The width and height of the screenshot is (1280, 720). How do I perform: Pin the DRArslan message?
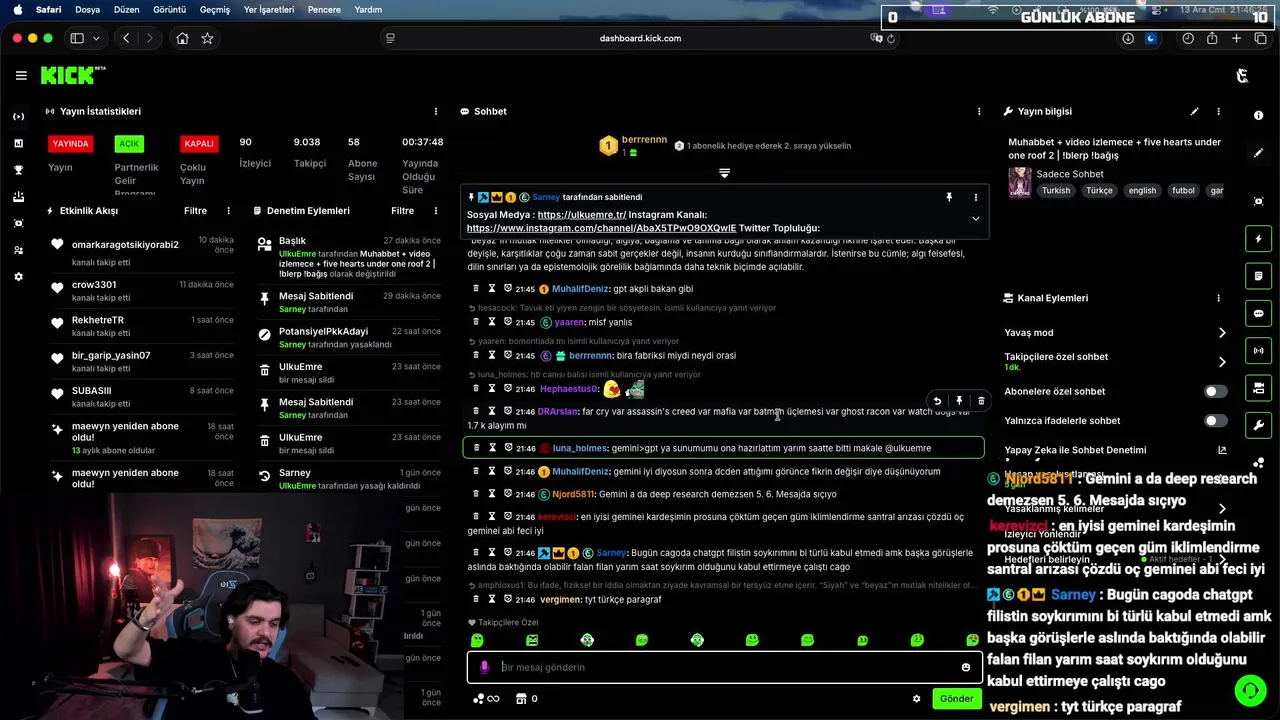pos(959,400)
